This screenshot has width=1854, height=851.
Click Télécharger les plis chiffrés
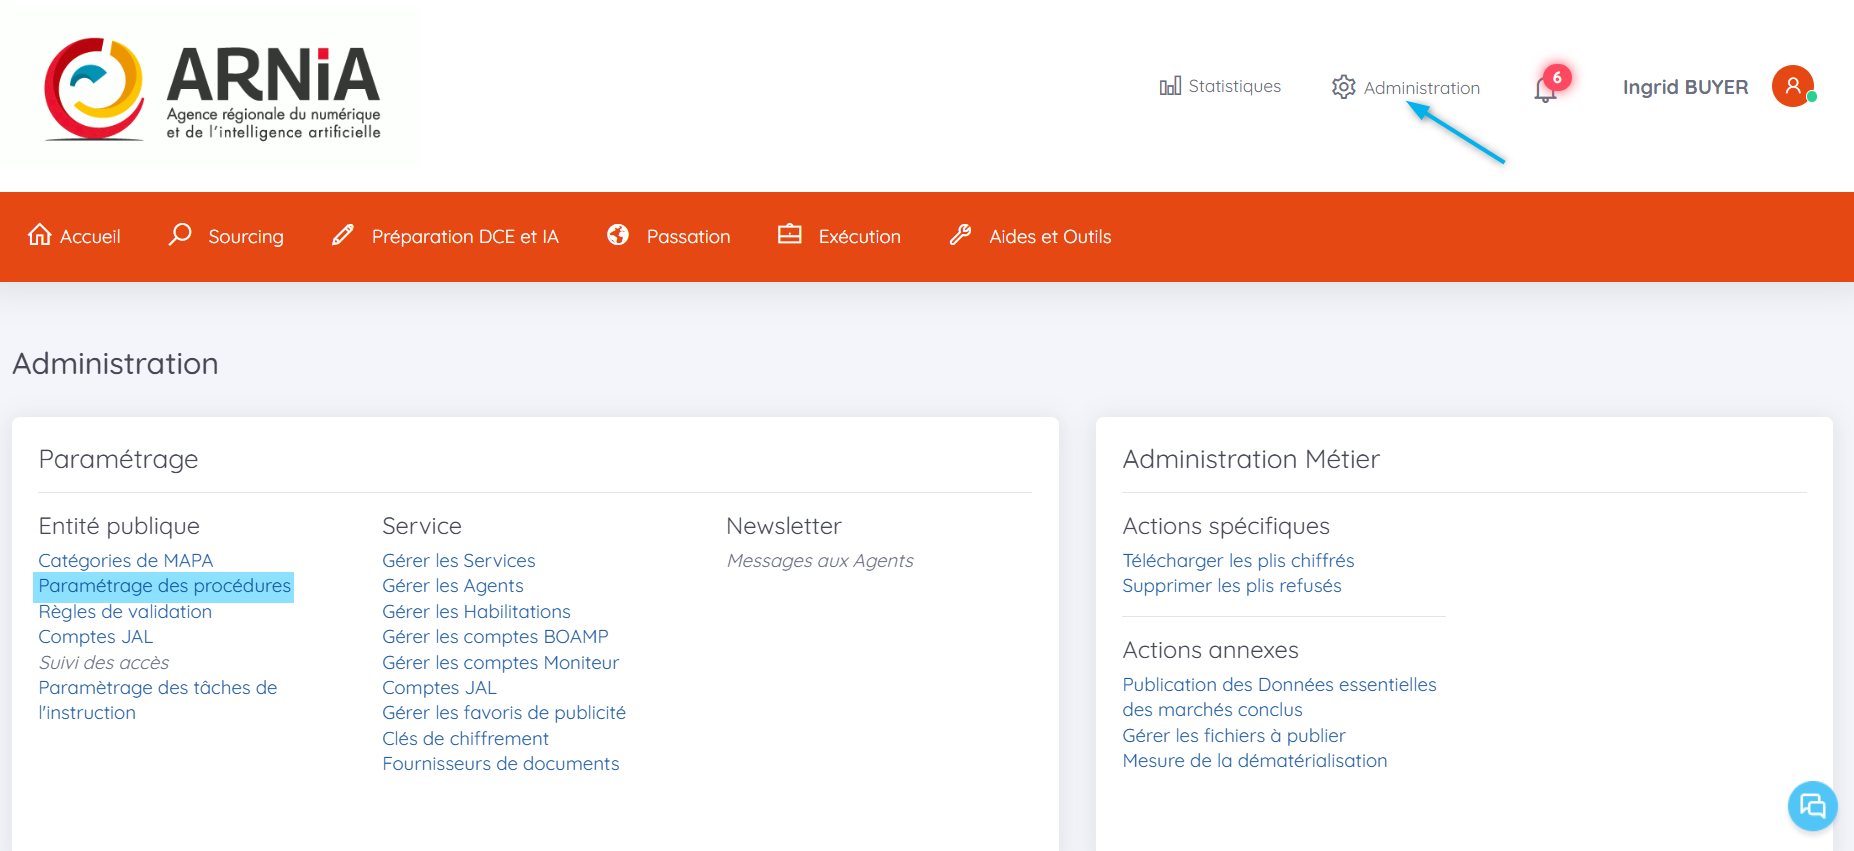(1238, 561)
